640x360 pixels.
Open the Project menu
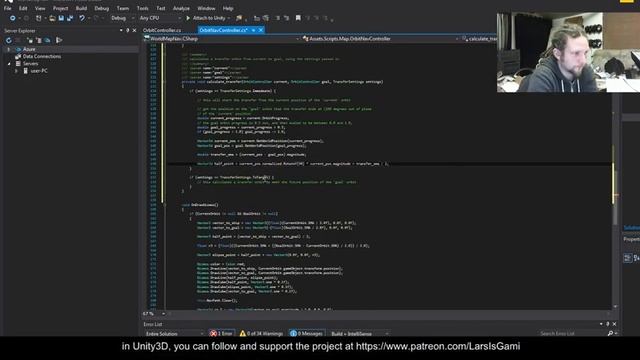pyautogui.click(x=60, y=8)
